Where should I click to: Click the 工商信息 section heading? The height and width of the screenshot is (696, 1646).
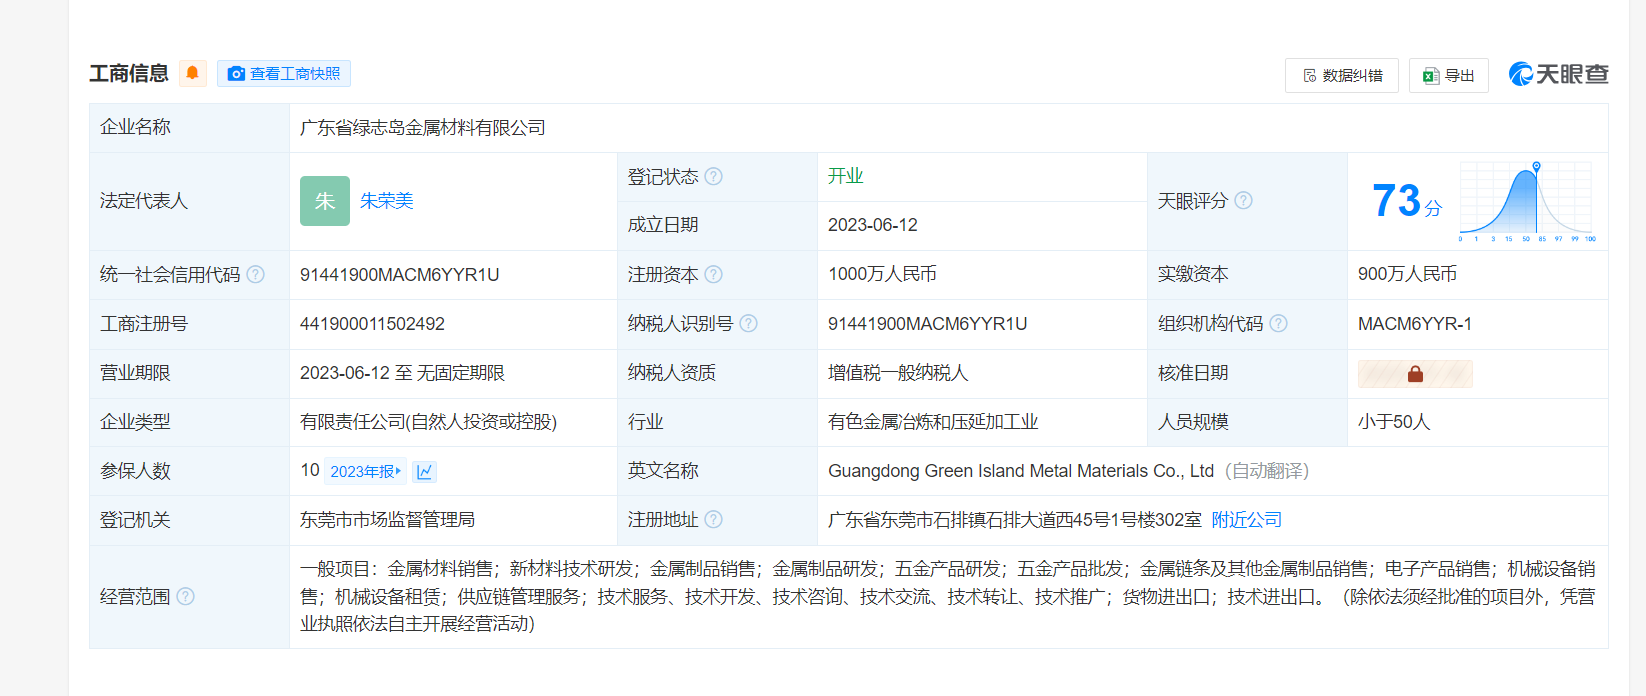pyautogui.click(x=129, y=74)
